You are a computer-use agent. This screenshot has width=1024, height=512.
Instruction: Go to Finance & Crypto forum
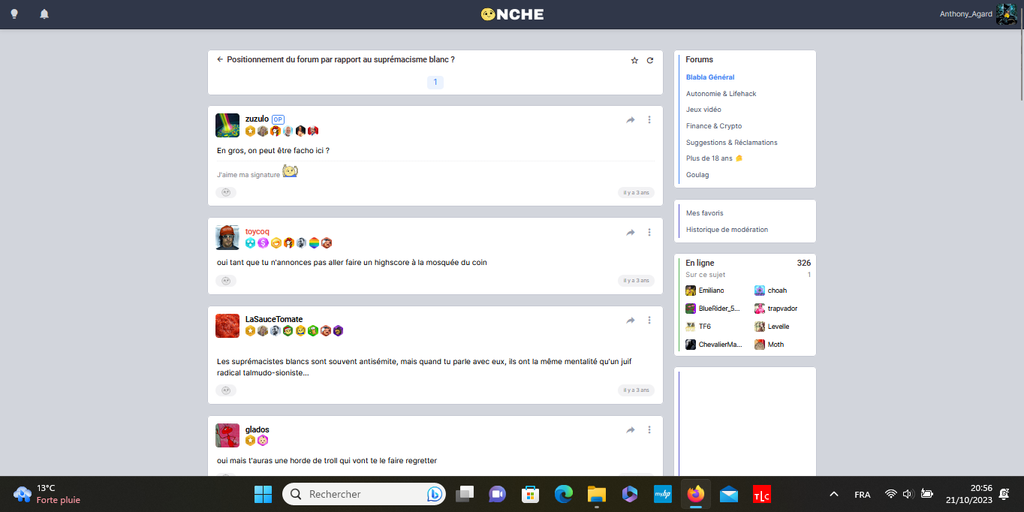(714, 126)
